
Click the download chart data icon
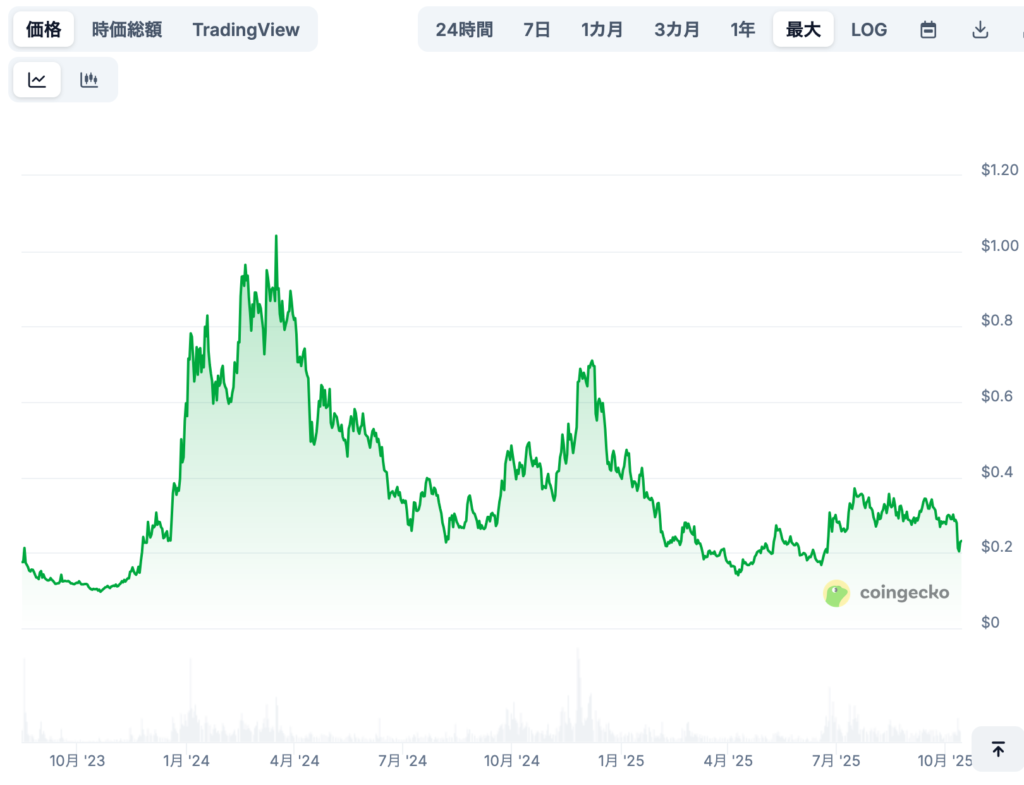pyautogui.click(x=980, y=30)
